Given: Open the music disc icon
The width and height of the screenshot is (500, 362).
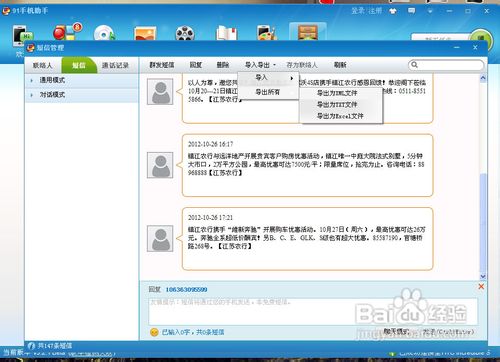Looking at the screenshot, I should pyautogui.click(x=104, y=33).
